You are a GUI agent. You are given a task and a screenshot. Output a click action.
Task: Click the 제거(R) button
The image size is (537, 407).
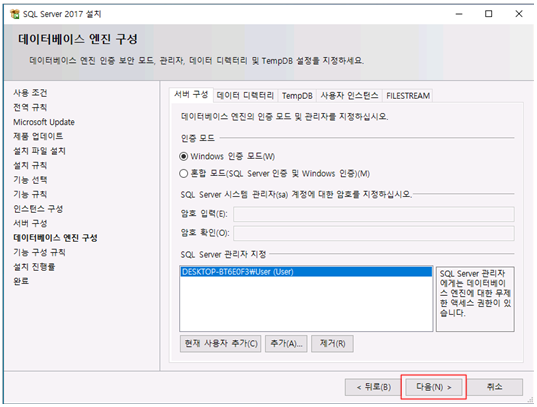[x=332, y=344]
